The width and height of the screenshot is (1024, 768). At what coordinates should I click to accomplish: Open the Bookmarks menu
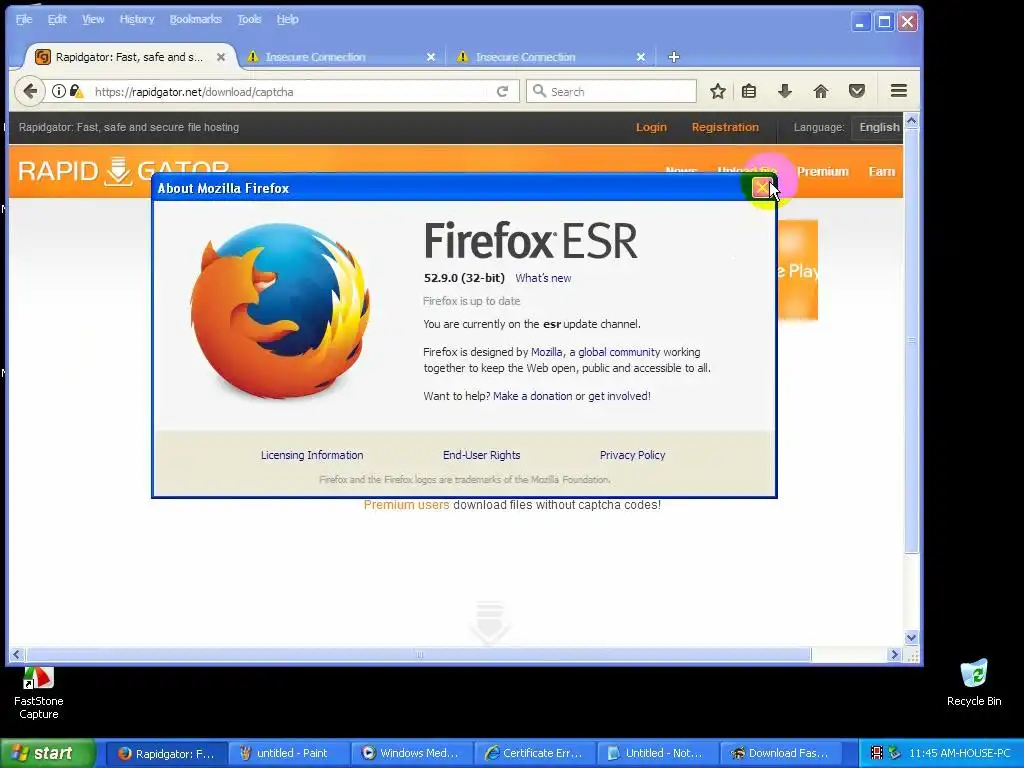(x=196, y=20)
